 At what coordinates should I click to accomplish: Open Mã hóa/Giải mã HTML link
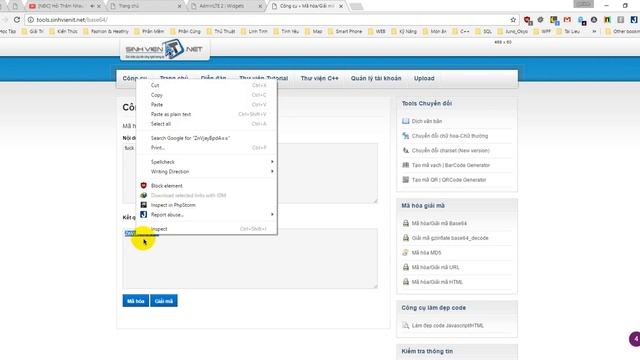[x=437, y=282]
